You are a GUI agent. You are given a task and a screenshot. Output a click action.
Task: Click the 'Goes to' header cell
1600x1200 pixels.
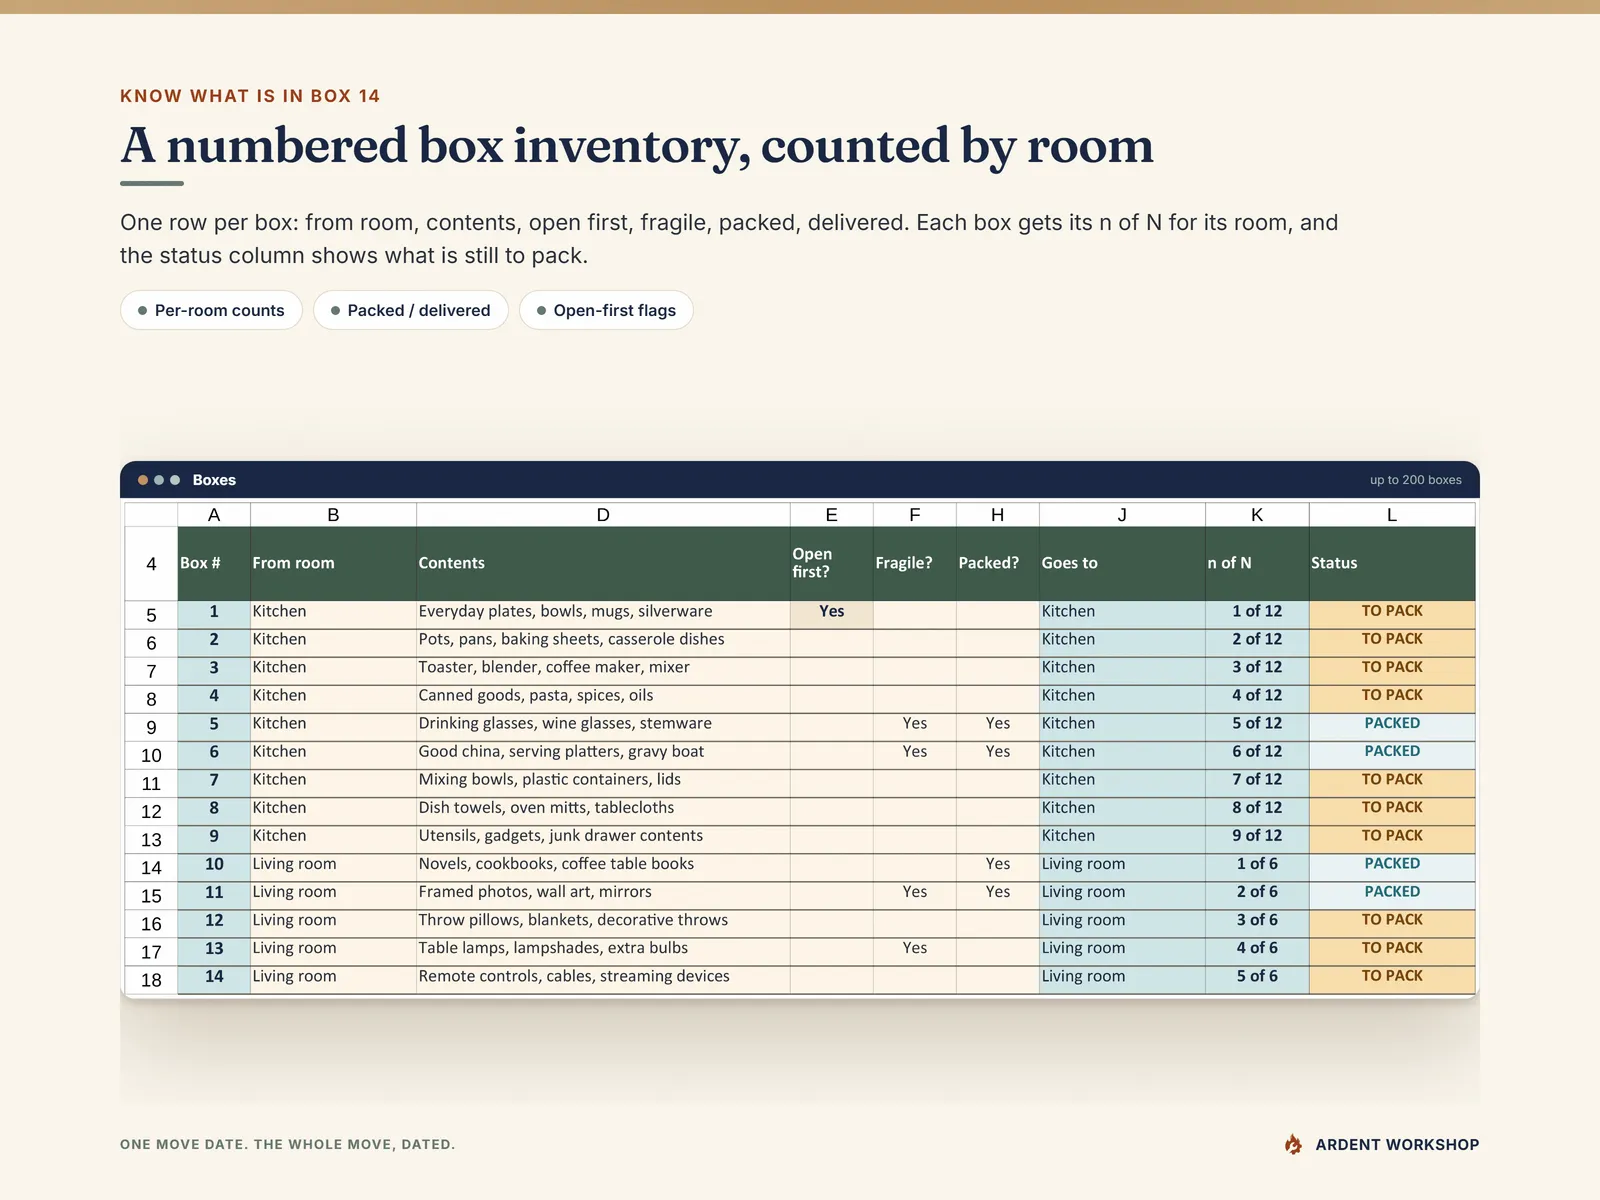coord(1122,563)
